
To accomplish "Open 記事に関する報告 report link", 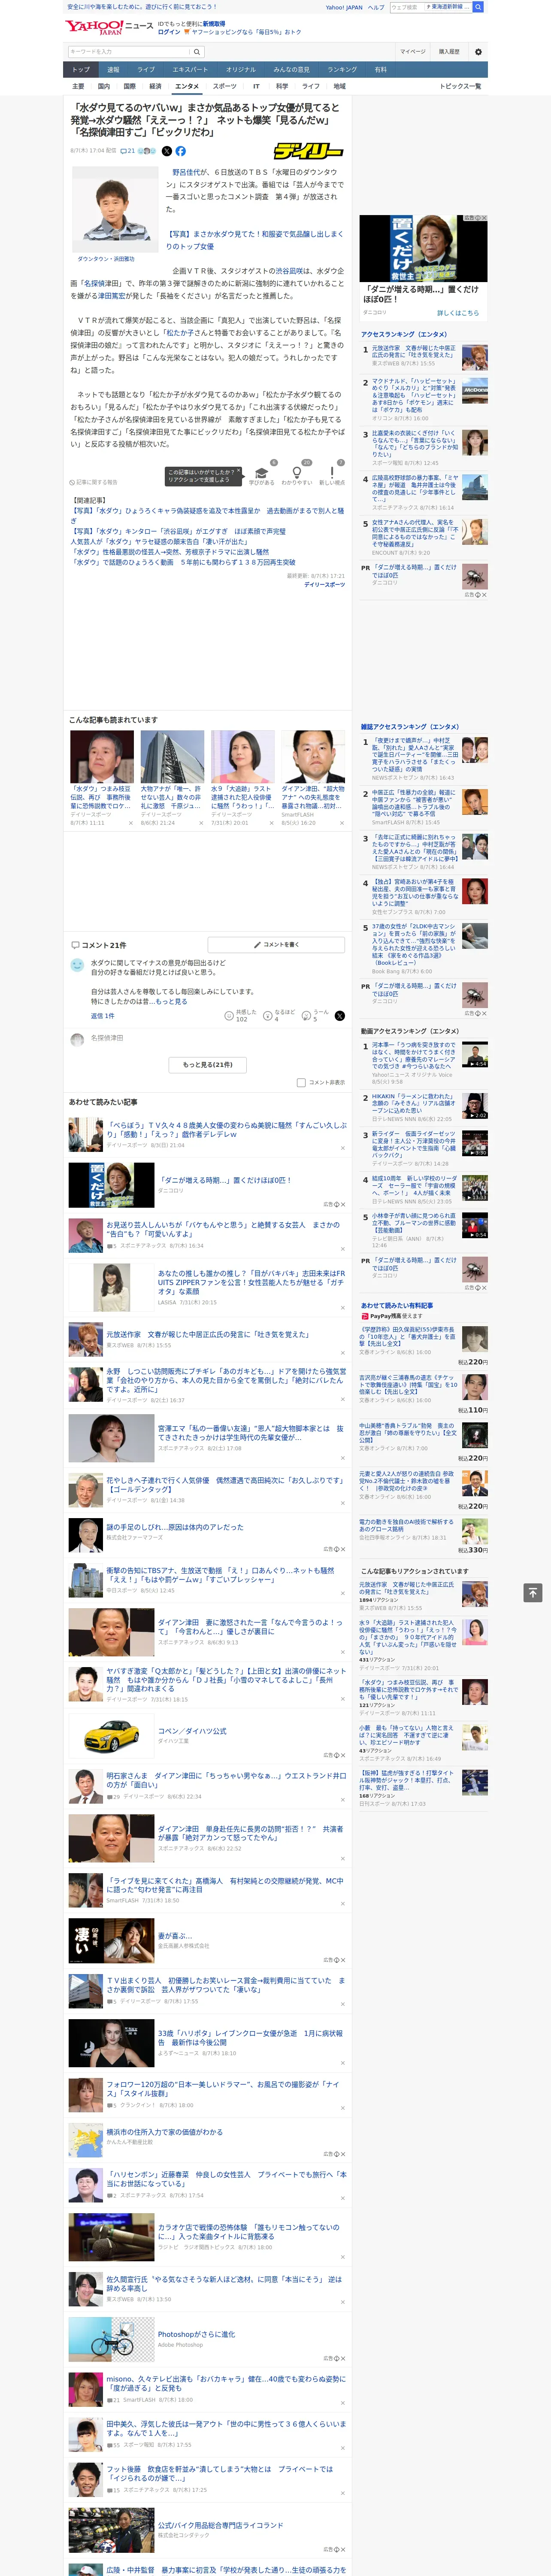I will [94, 482].
